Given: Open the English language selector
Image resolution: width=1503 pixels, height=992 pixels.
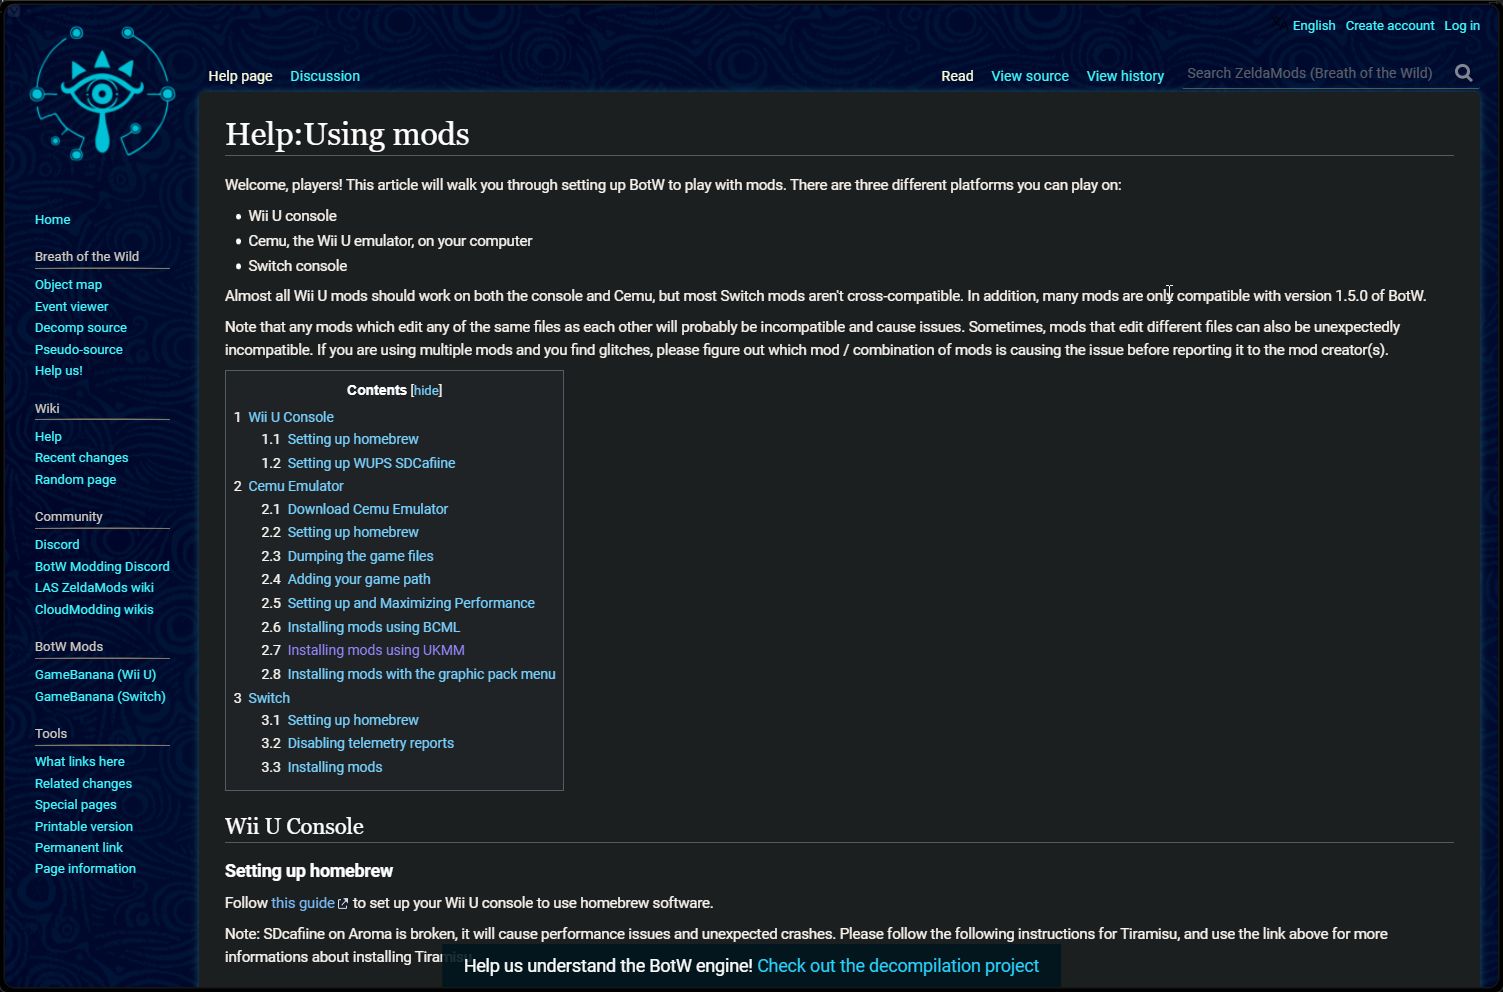Looking at the screenshot, I should (1313, 26).
